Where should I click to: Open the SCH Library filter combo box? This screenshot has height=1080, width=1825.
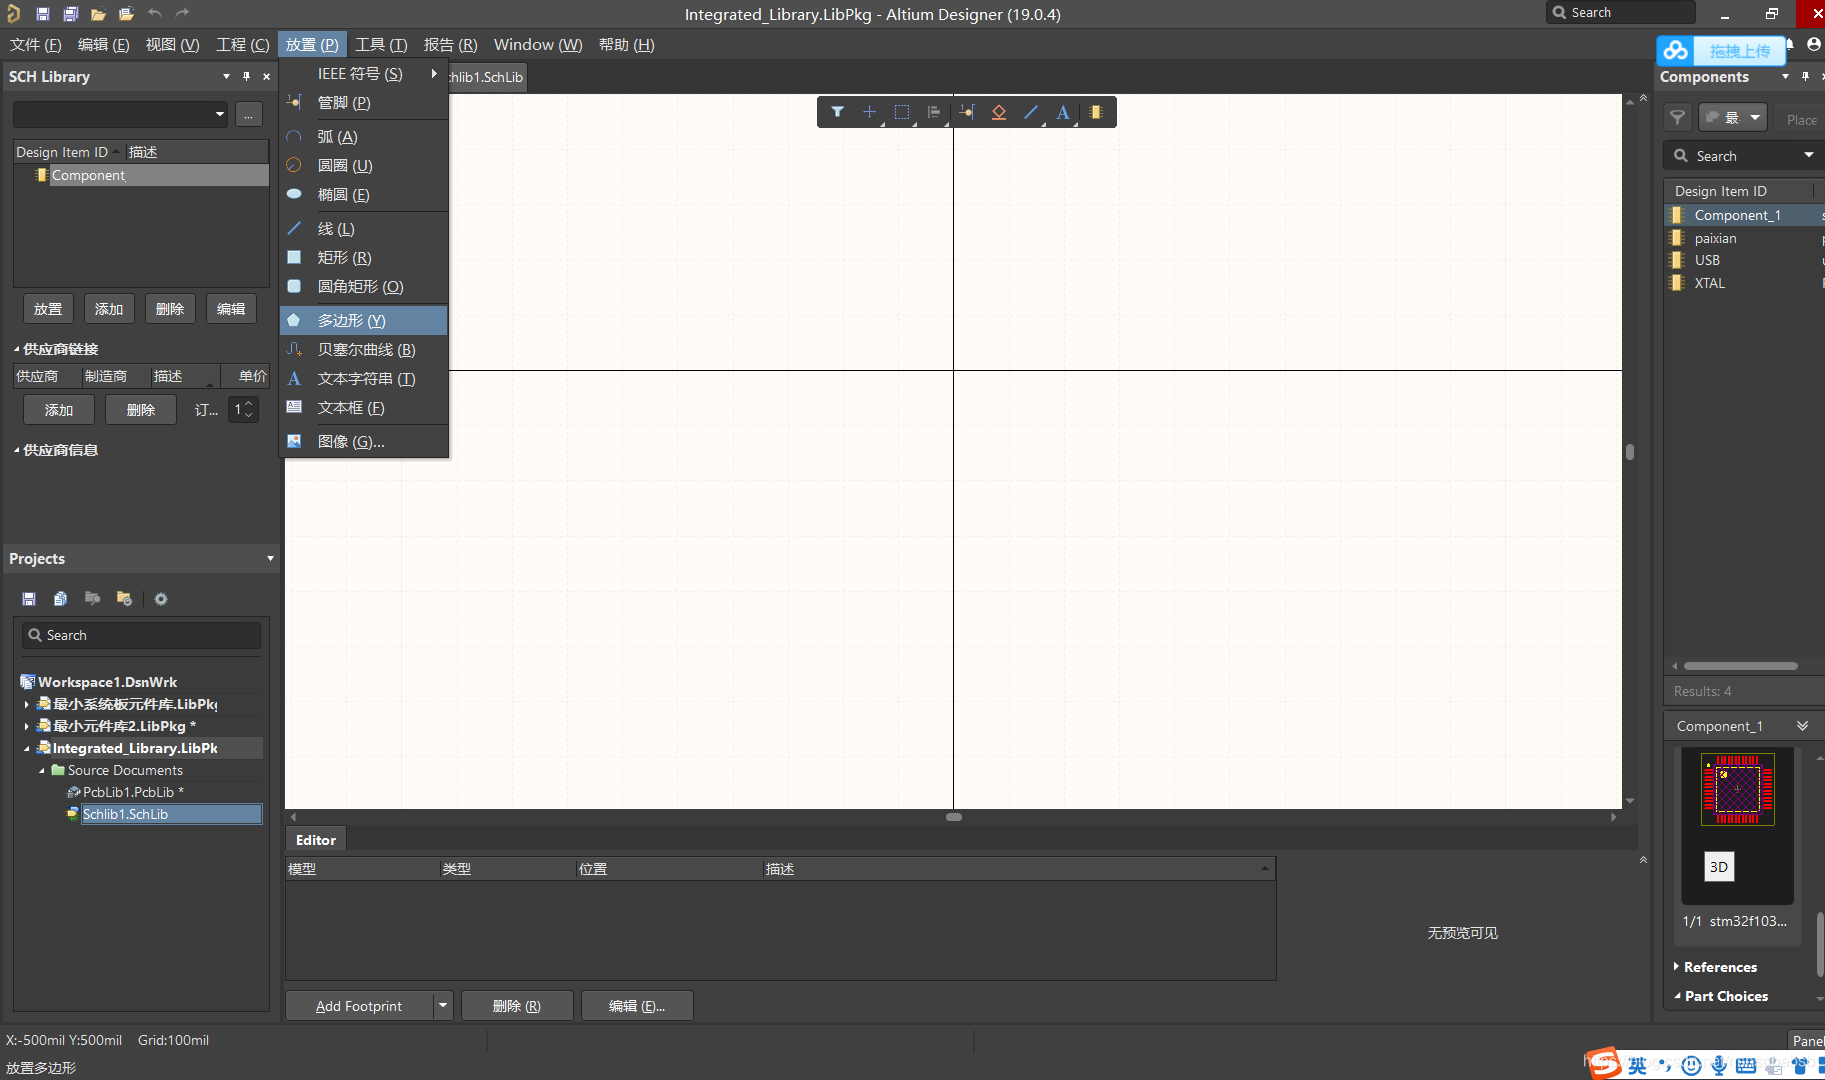[121, 114]
